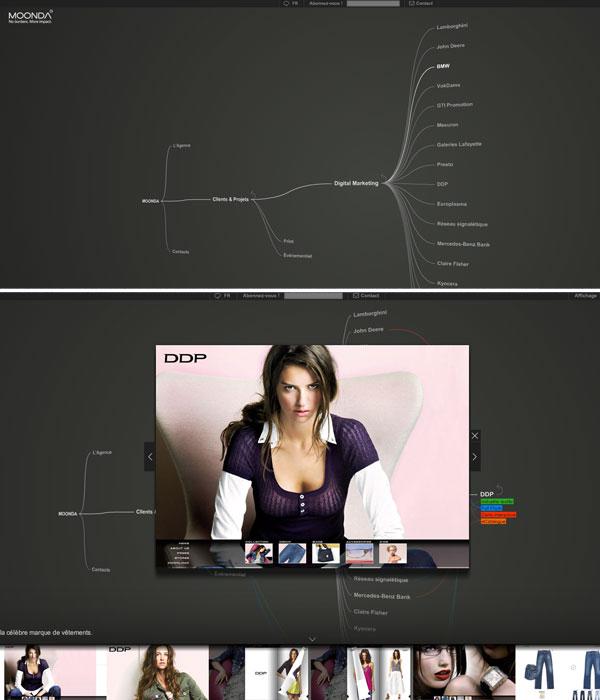
Task: Select the Lamborghini node in the lower screenshot
Action: [x=370, y=314]
